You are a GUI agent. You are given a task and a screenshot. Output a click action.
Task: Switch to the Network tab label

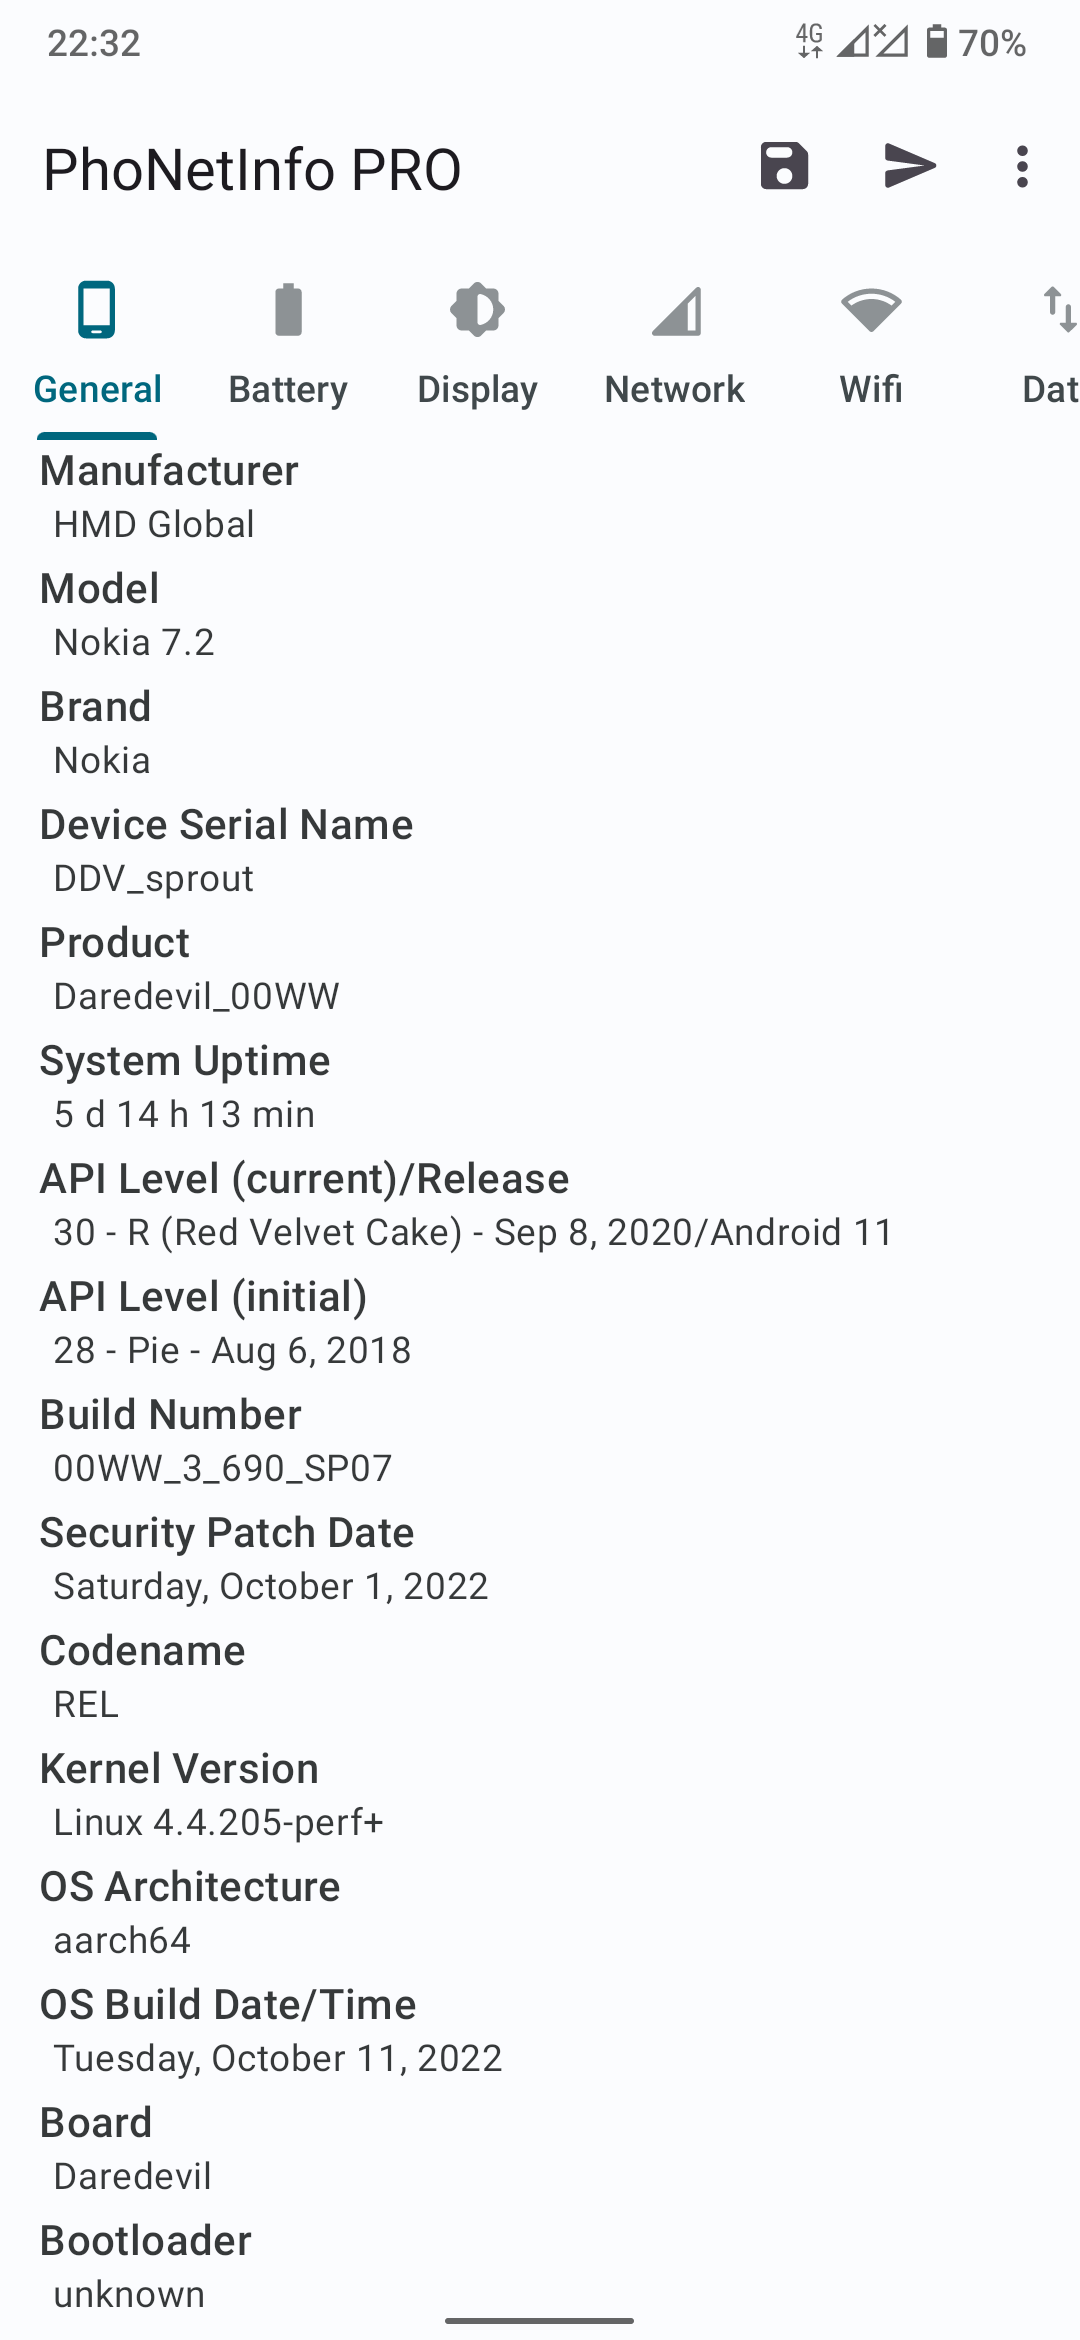point(675,389)
